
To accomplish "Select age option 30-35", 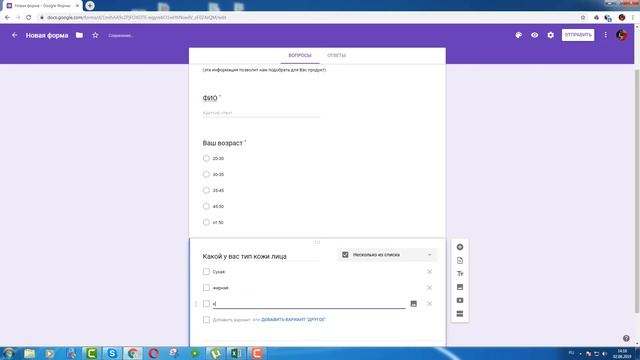I will coord(206,174).
